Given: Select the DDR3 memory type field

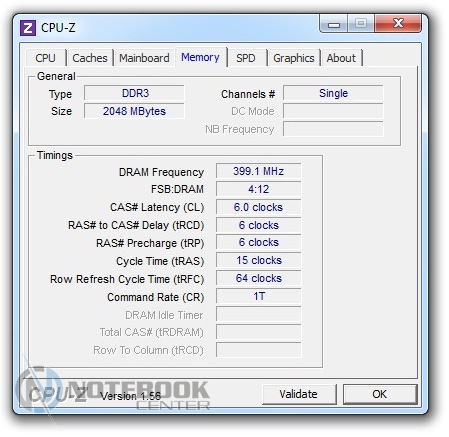Looking at the screenshot, I should pos(134,93).
